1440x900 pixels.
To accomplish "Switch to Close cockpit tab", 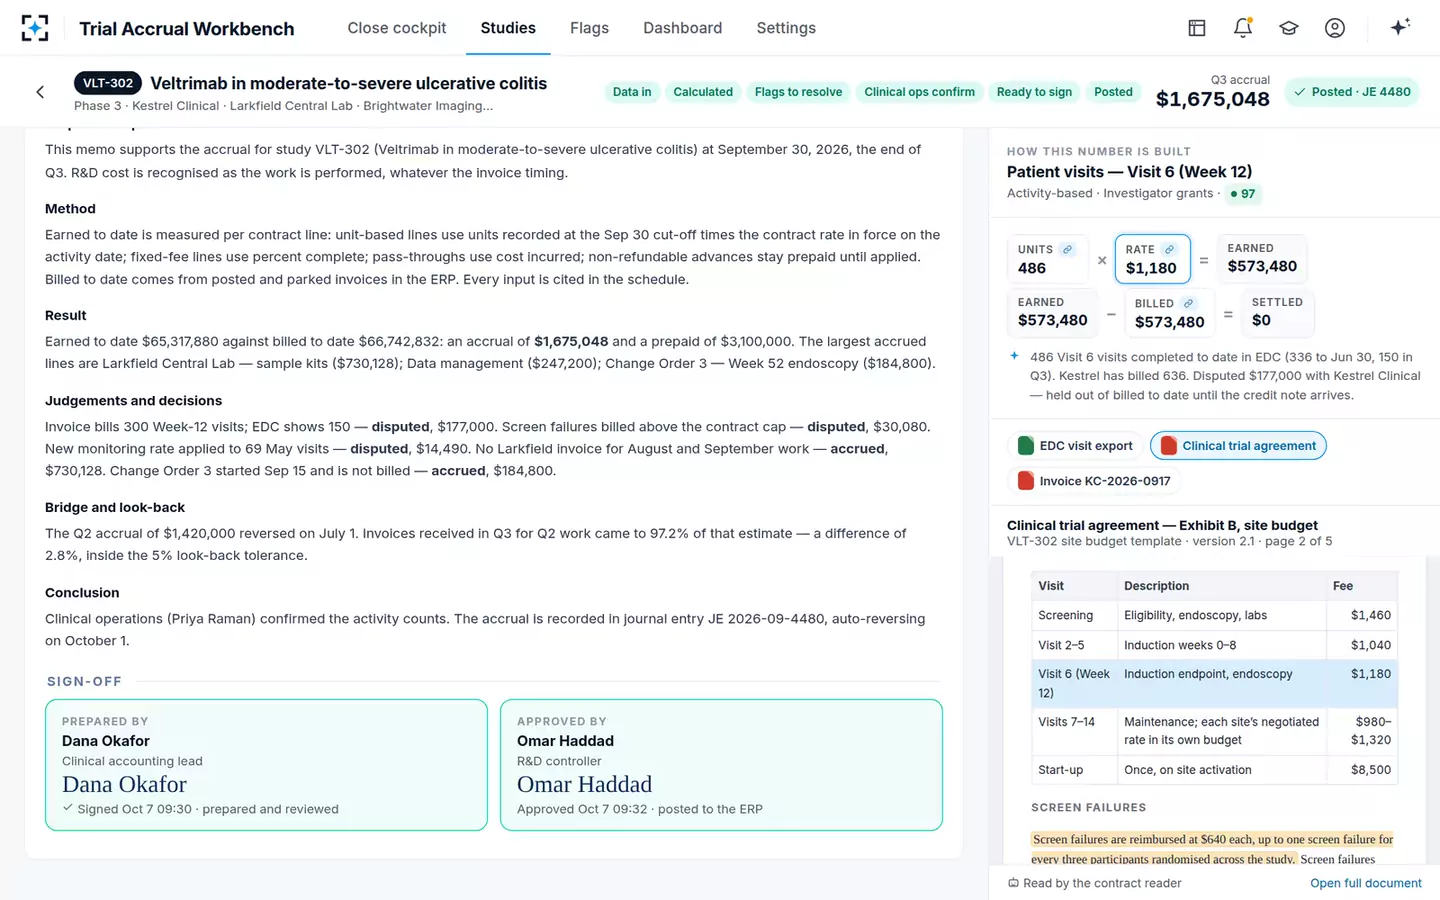I will [397, 28].
